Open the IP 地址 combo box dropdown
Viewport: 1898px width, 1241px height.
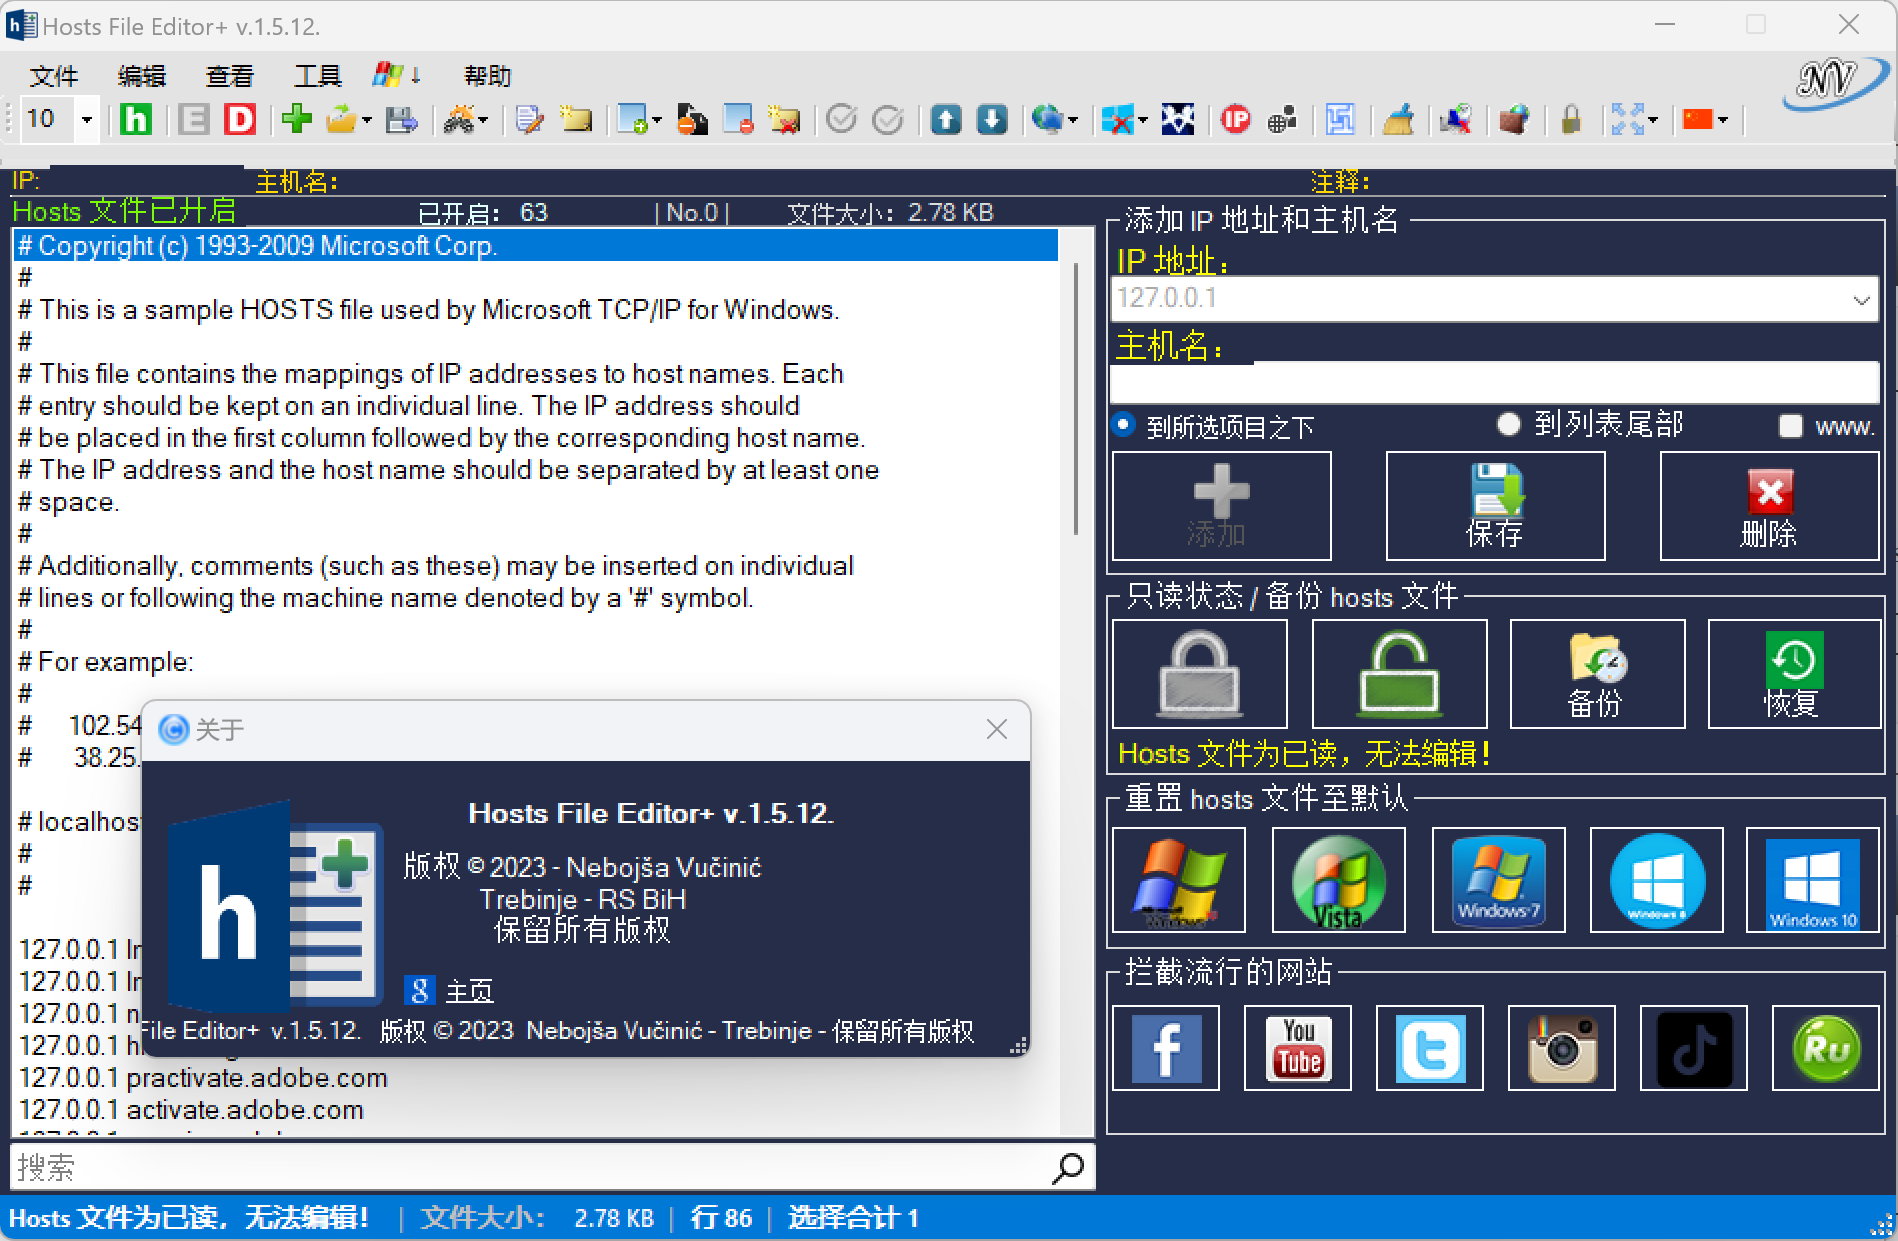[x=1861, y=299]
